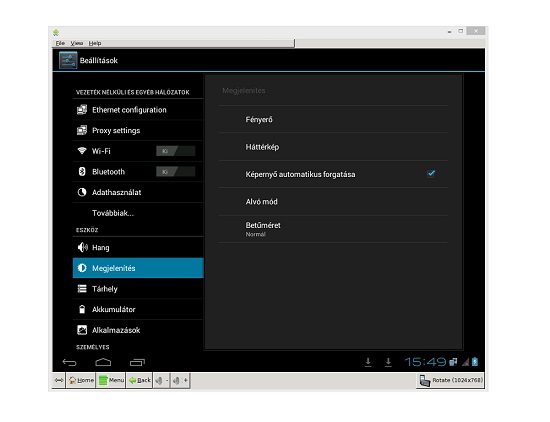Open the View menu
The height and width of the screenshot is (422, 550).
[x=77, y=43]
